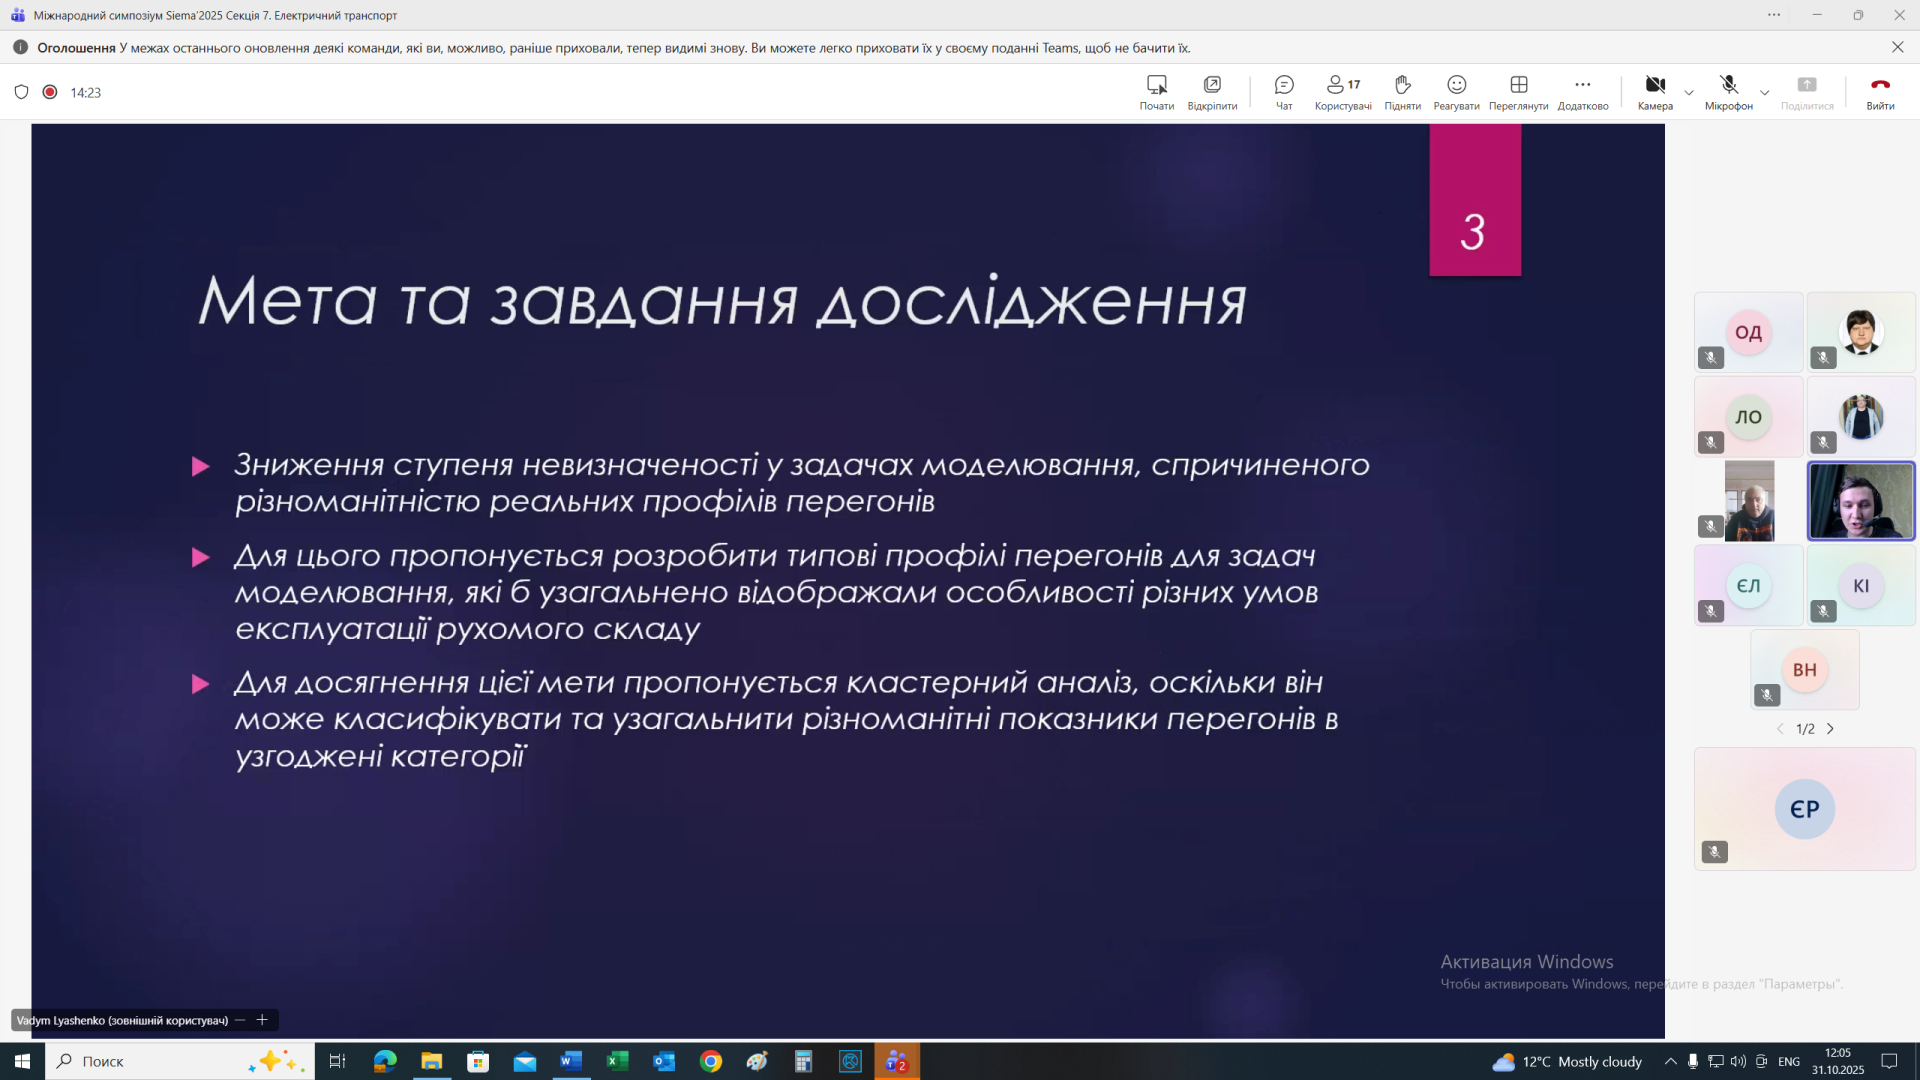
Task: Leave the meeting with the Вийти button
Action: click(x=1880, y=91)
